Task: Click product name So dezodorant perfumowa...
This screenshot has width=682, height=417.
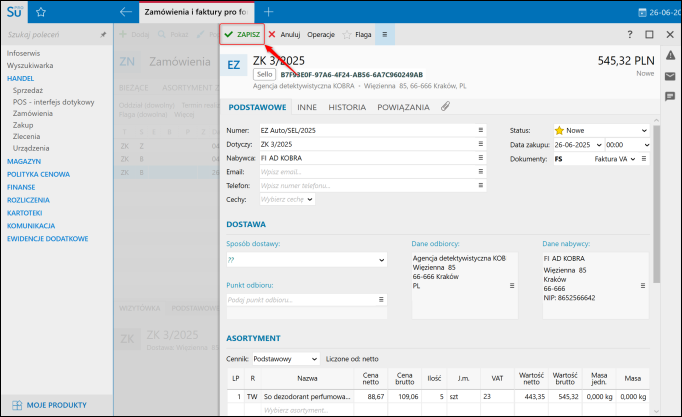Action: (x=307, y=397)
